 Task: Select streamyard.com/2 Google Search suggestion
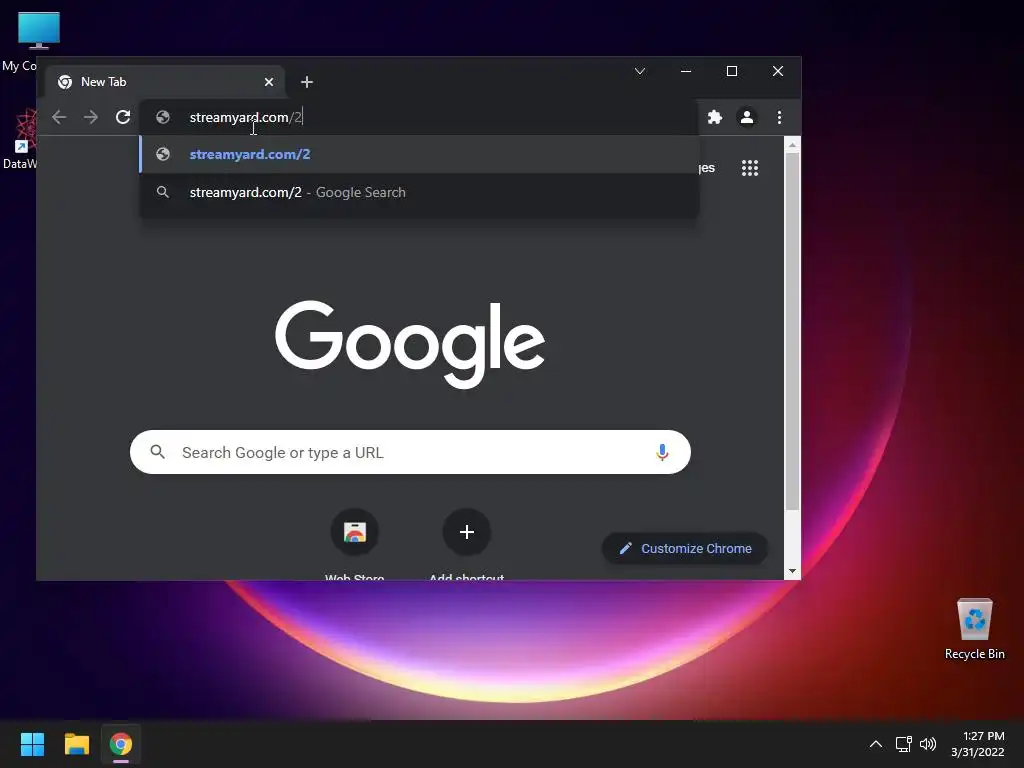click(x=419, y=192)
